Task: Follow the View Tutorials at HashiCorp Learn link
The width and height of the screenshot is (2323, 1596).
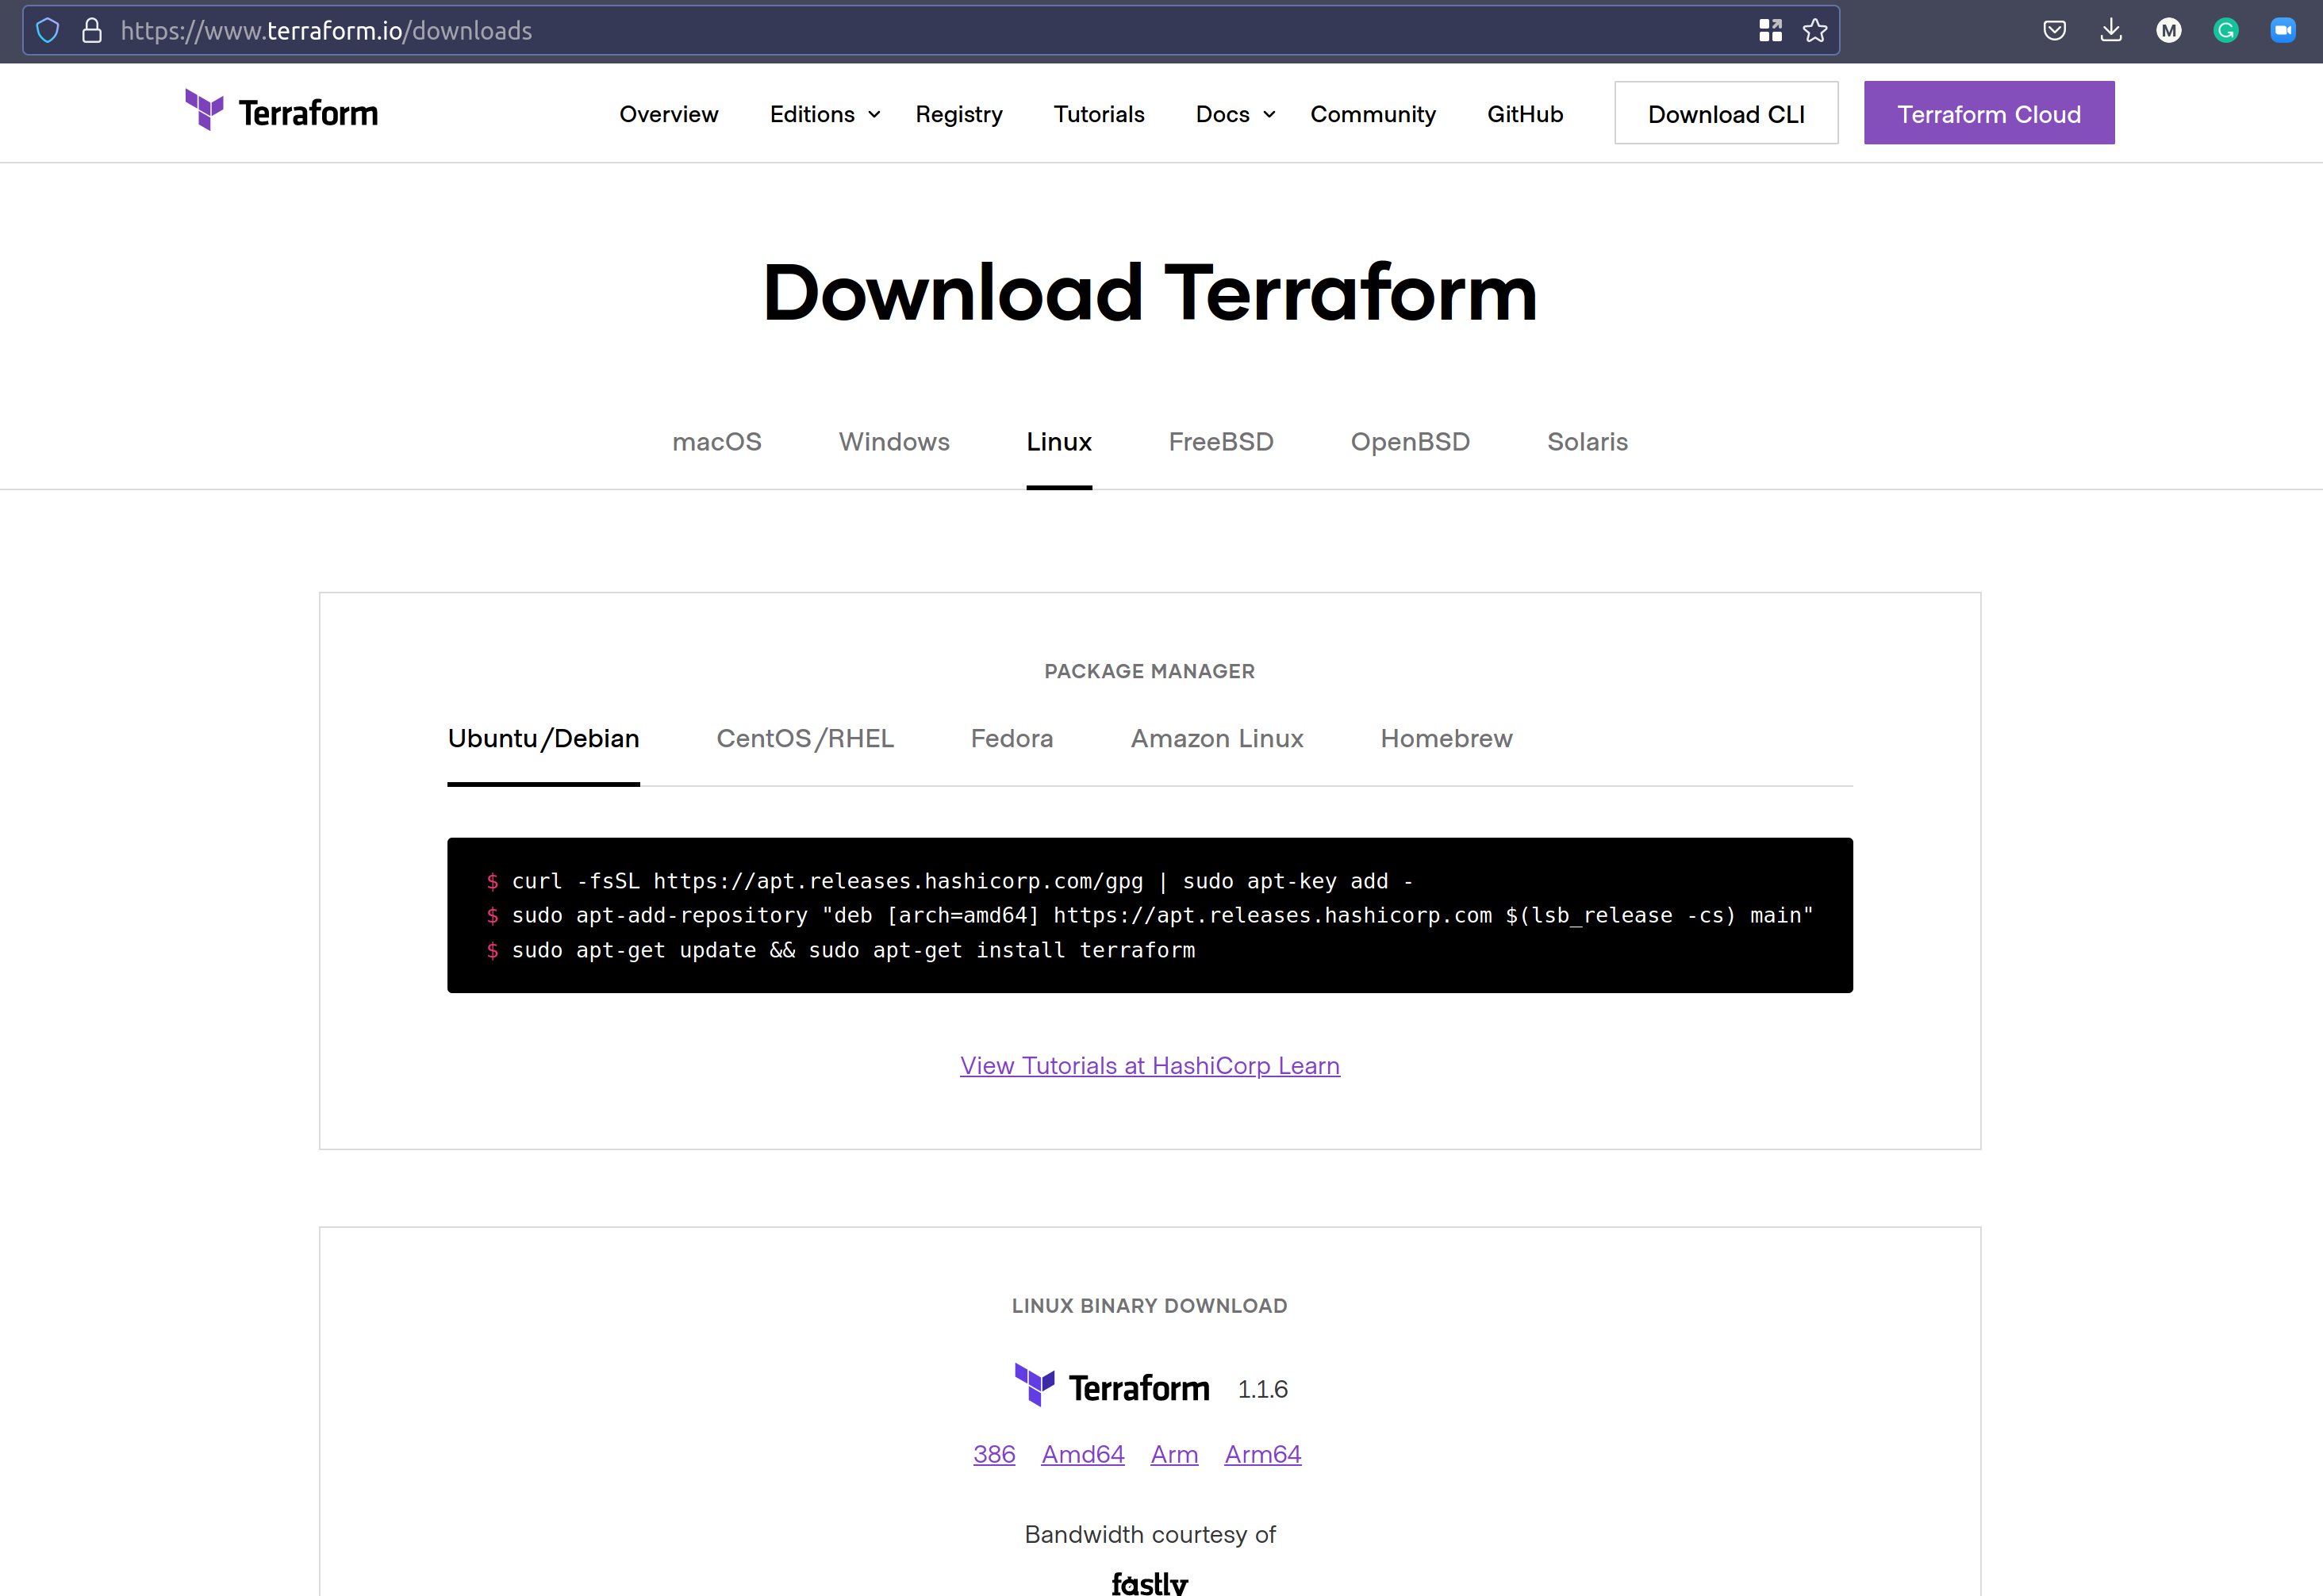Action: (1149, 1065)
